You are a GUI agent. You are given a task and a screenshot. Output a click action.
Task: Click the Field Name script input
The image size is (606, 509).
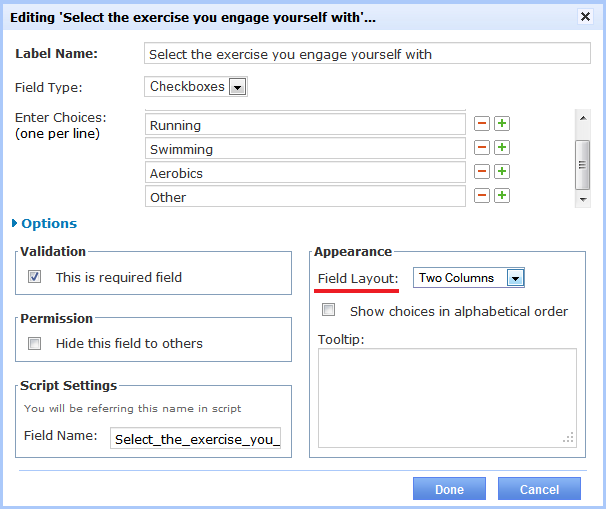(x=196, y=438)
